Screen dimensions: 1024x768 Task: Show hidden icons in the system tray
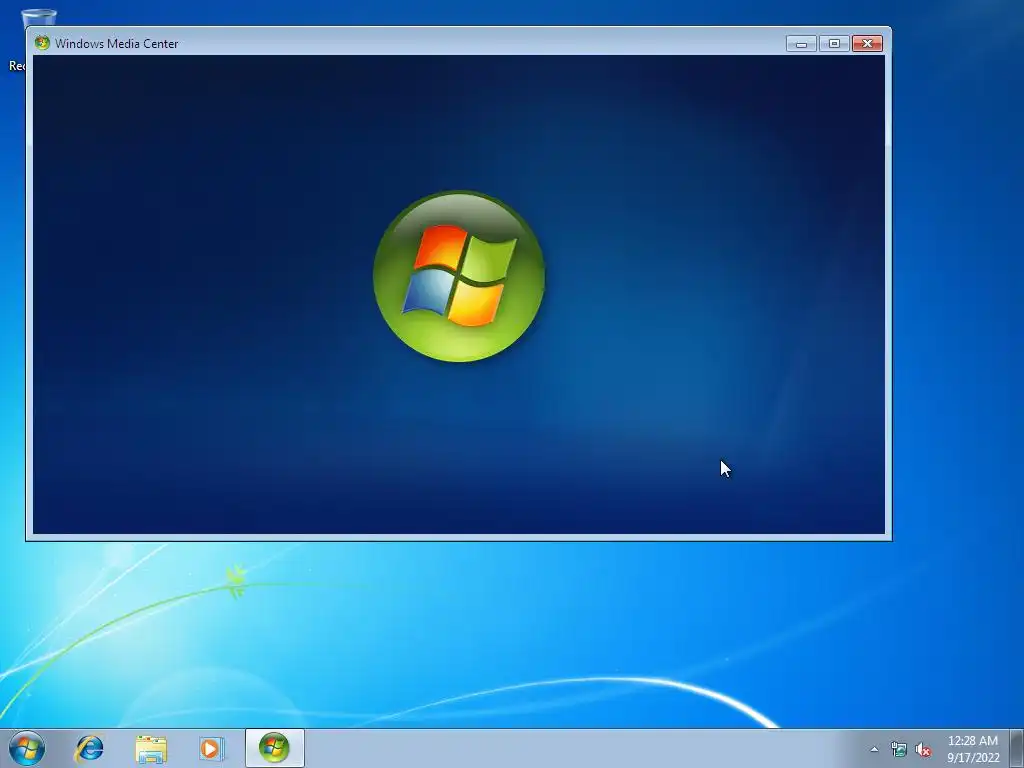coord(874,749)
